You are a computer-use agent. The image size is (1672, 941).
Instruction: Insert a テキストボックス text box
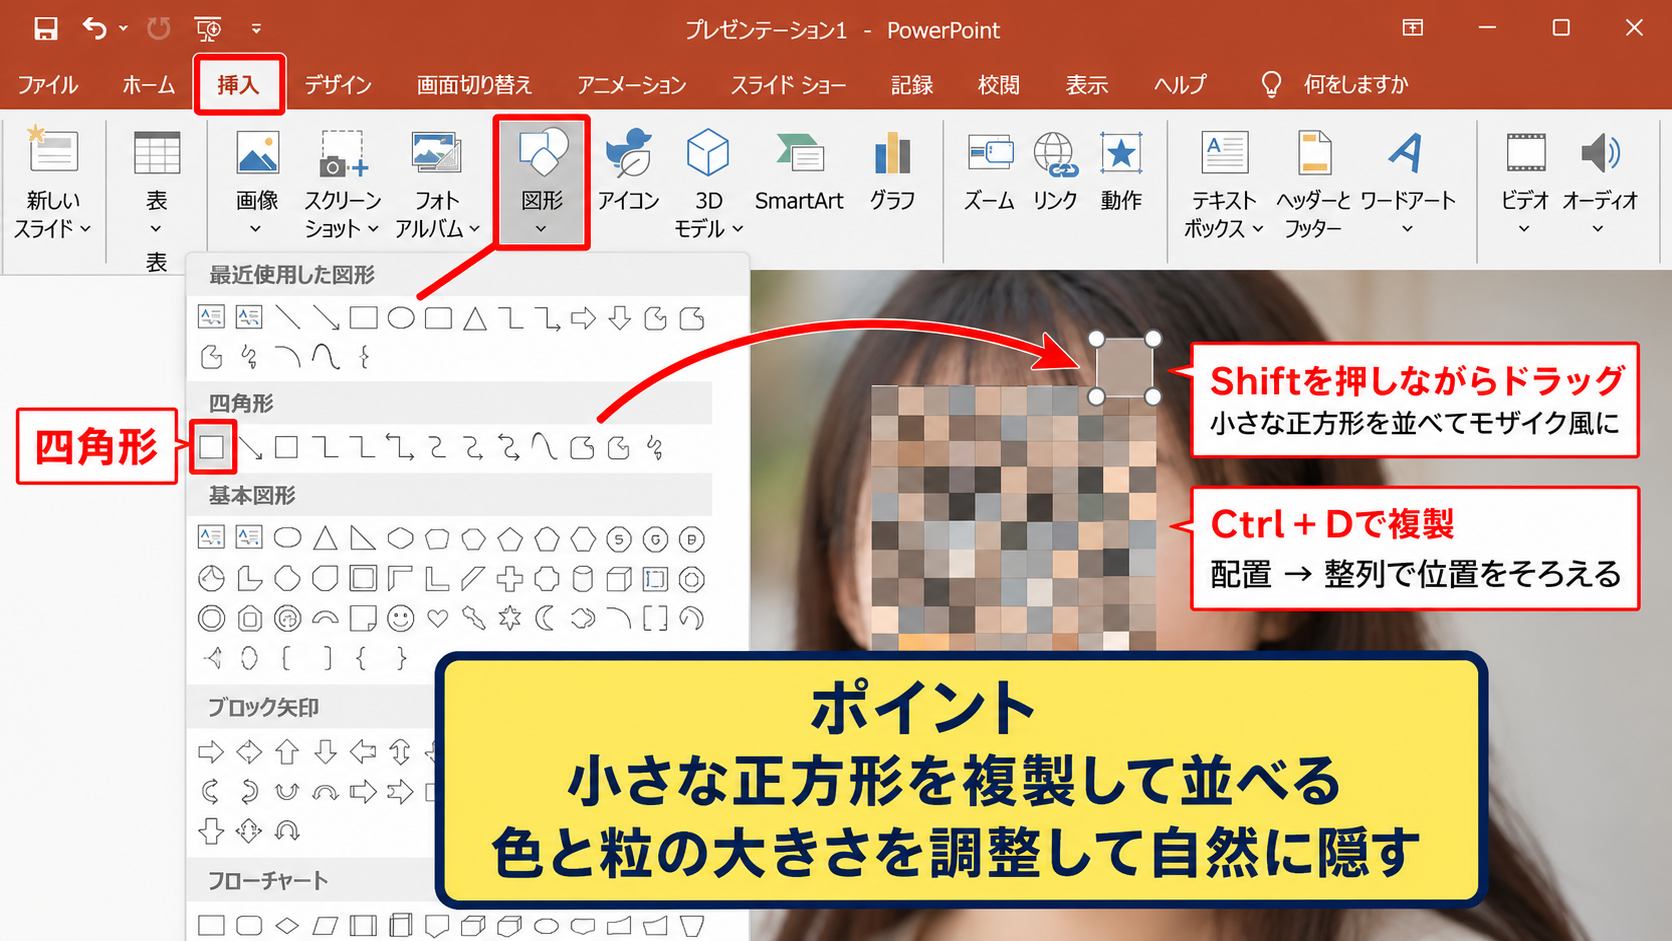pos(1224,184)
